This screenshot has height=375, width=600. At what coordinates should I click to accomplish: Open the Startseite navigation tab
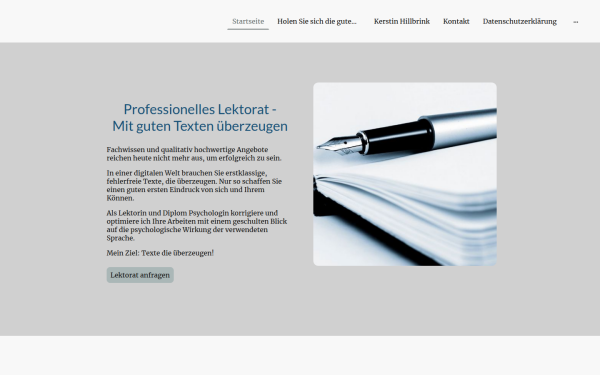pyautogui.click(x=248, y=21)
